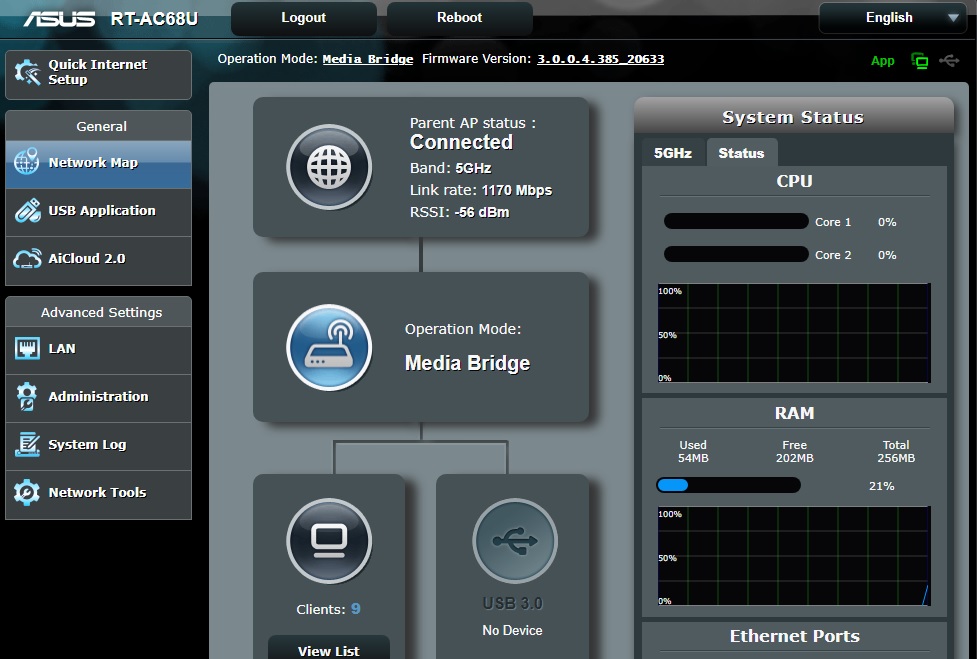The height and width of the screenshot is (659, 977).
Task: Click the Clients computer icon
Action: click(329, 540)
